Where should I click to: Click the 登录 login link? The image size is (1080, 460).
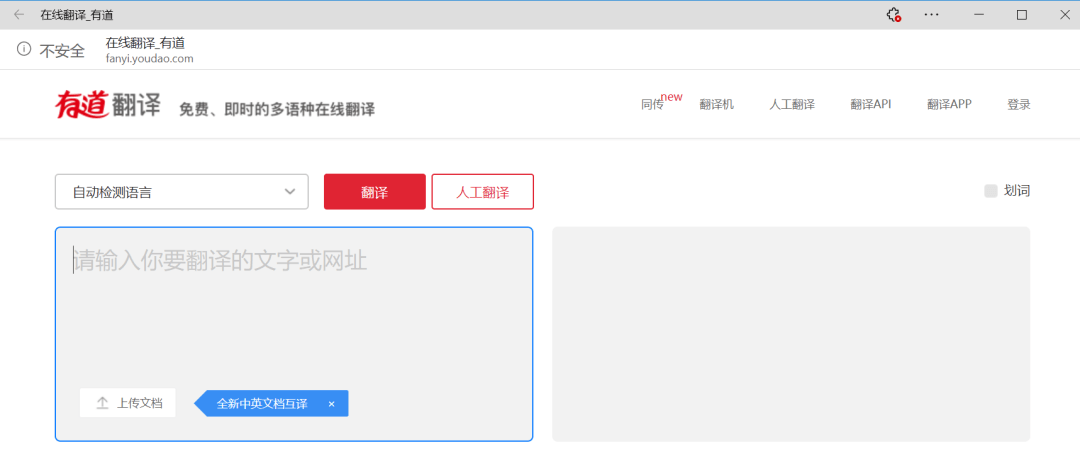coord(1019,105)
